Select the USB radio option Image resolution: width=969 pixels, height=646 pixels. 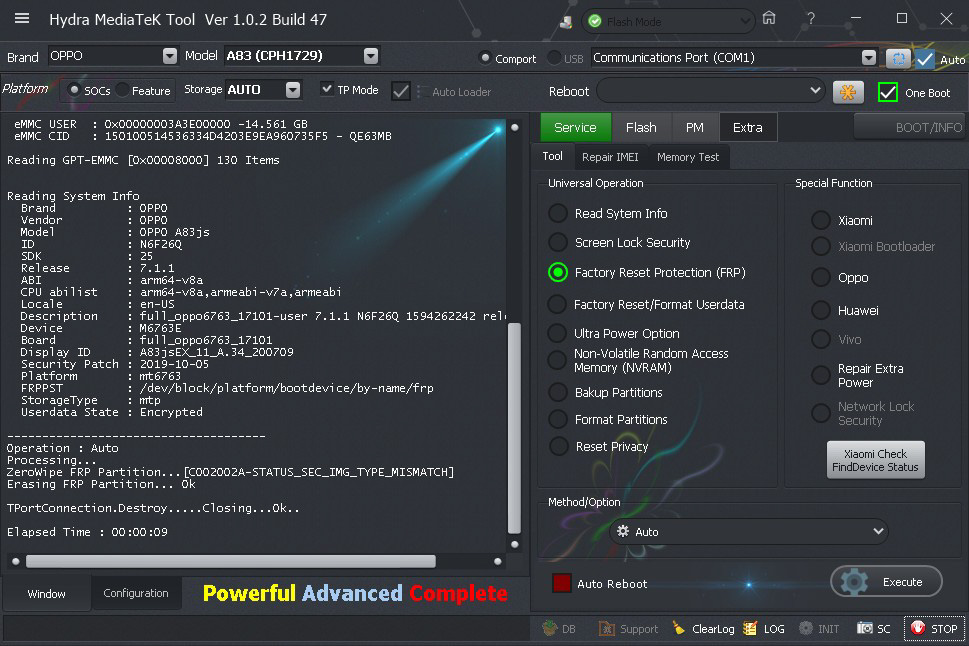pyautogui.click(x=554, y=58)
